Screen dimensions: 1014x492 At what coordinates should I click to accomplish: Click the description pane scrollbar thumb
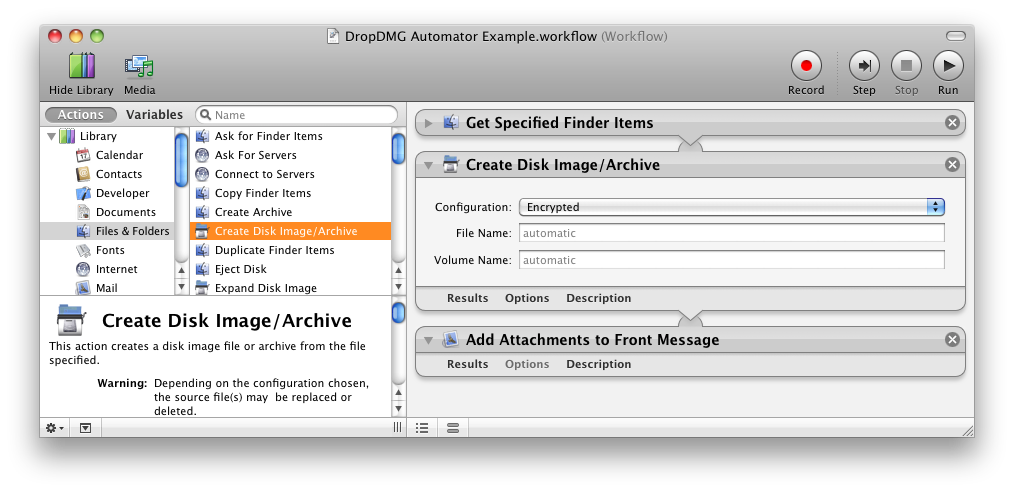(398, 312)
